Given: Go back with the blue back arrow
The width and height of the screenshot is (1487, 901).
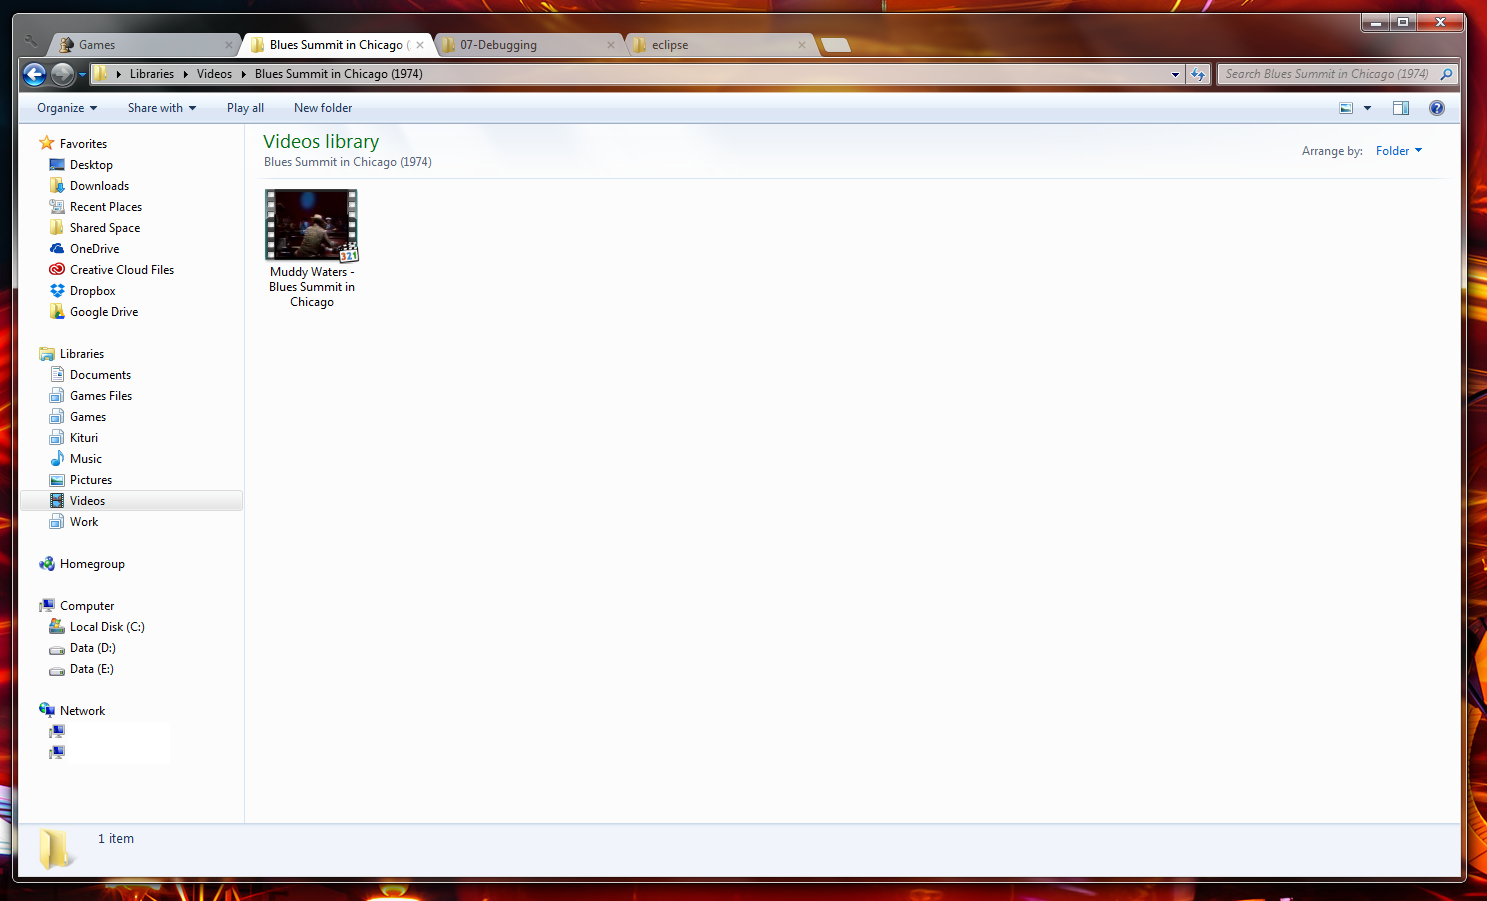Looking at the screenshot, I should click(35, 74).
